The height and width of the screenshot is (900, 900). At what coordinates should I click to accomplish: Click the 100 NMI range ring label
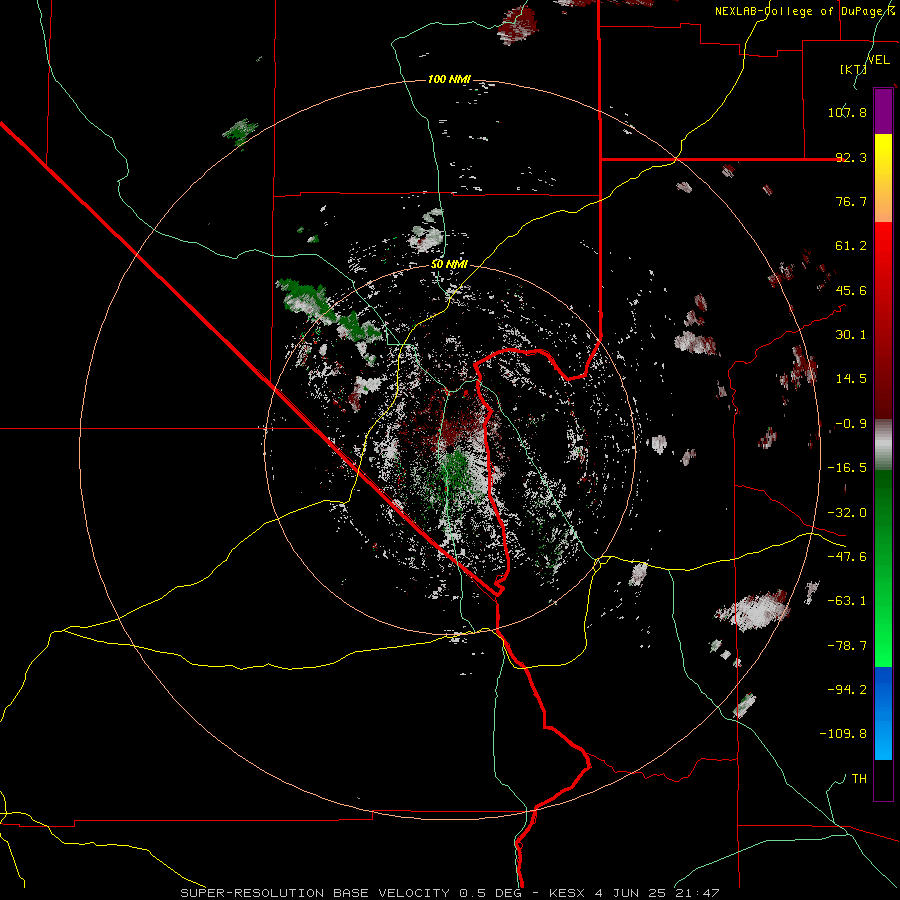click(449, 79)
